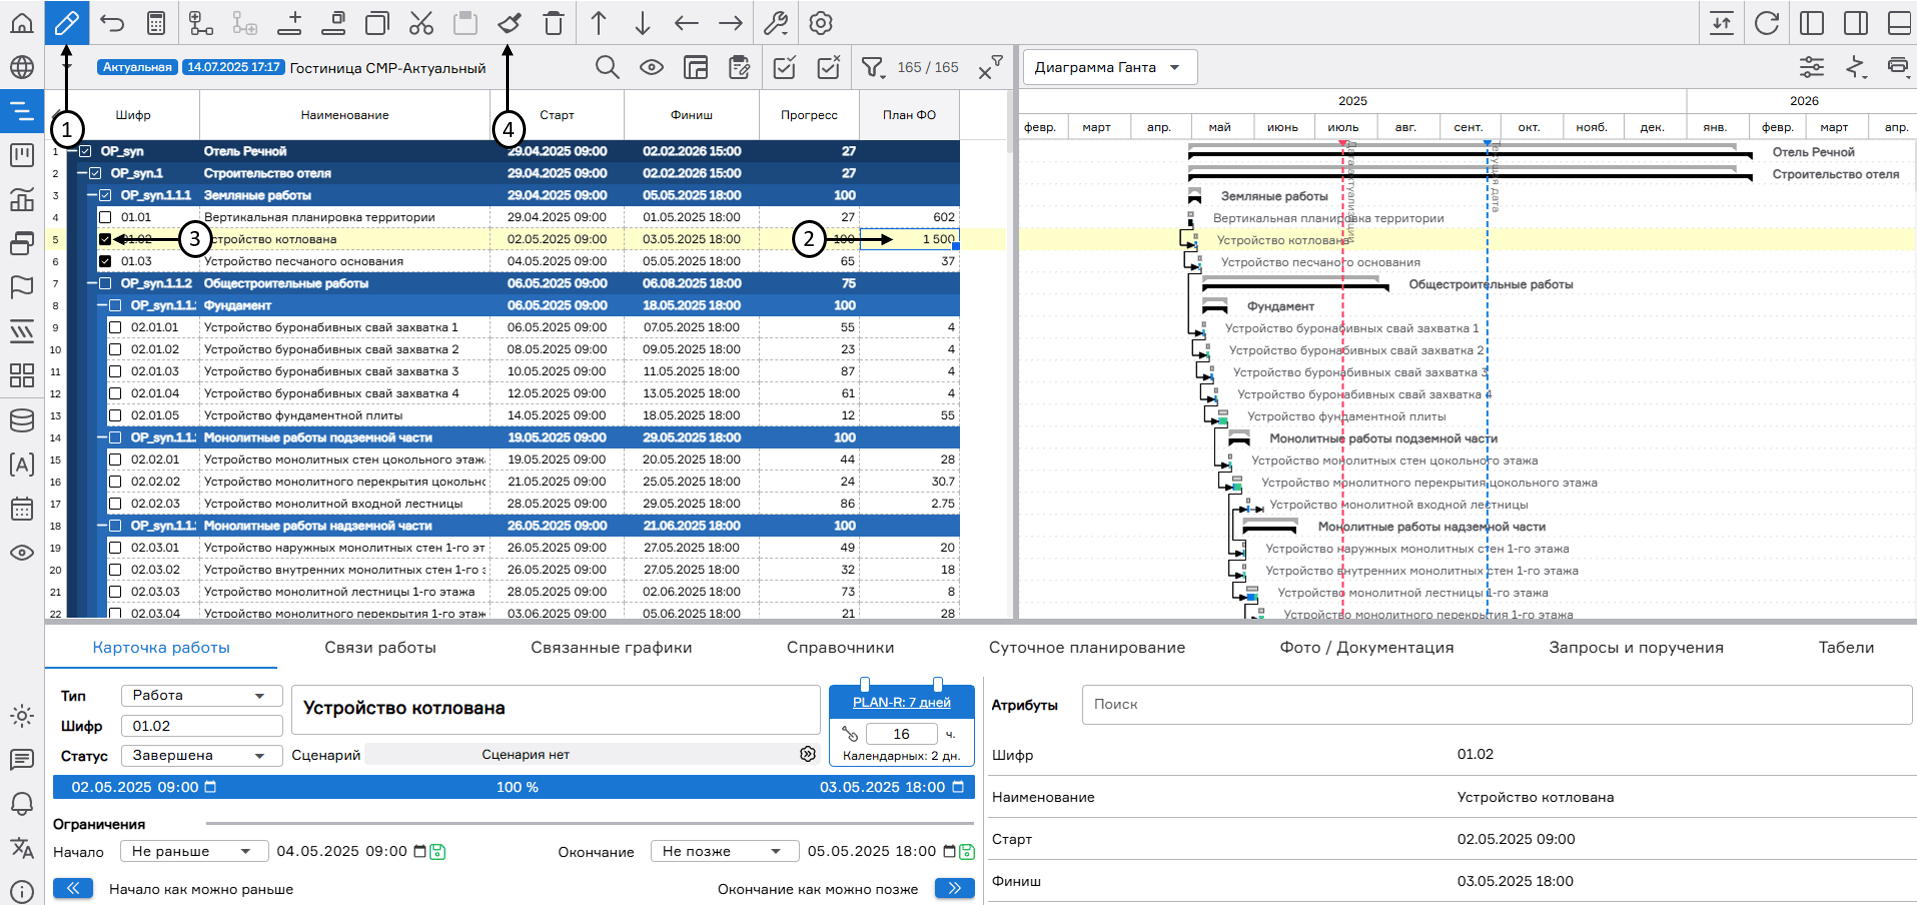Open the wrench tools icon
The width and height of the screenshot is (1917, 905).
coord(776,23)
